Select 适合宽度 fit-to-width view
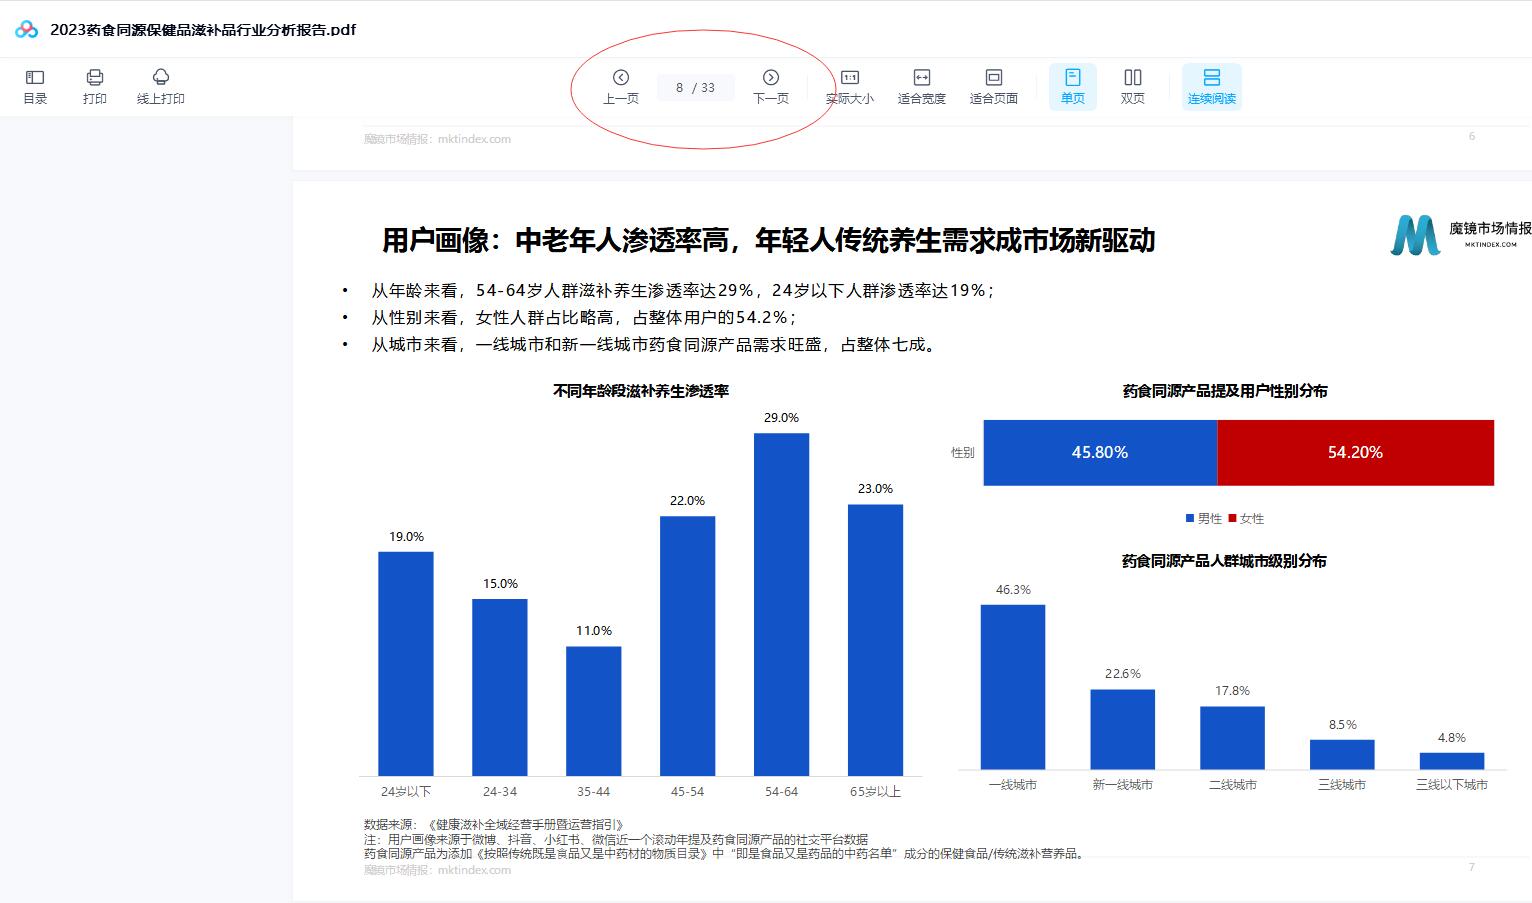 pos(921,86)
